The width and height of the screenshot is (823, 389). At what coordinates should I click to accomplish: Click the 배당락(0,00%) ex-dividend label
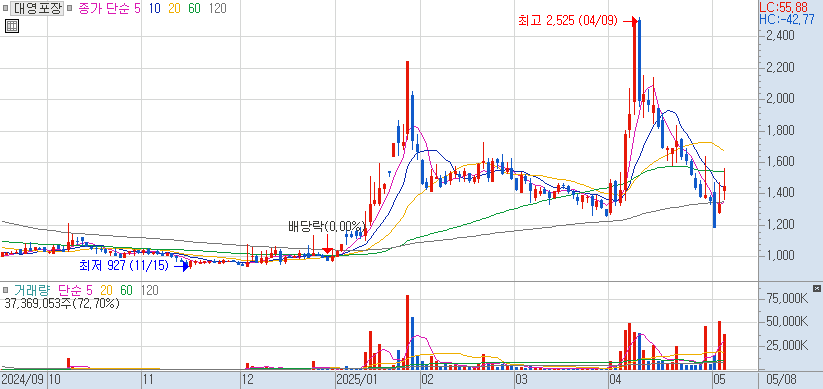[326, 227]
